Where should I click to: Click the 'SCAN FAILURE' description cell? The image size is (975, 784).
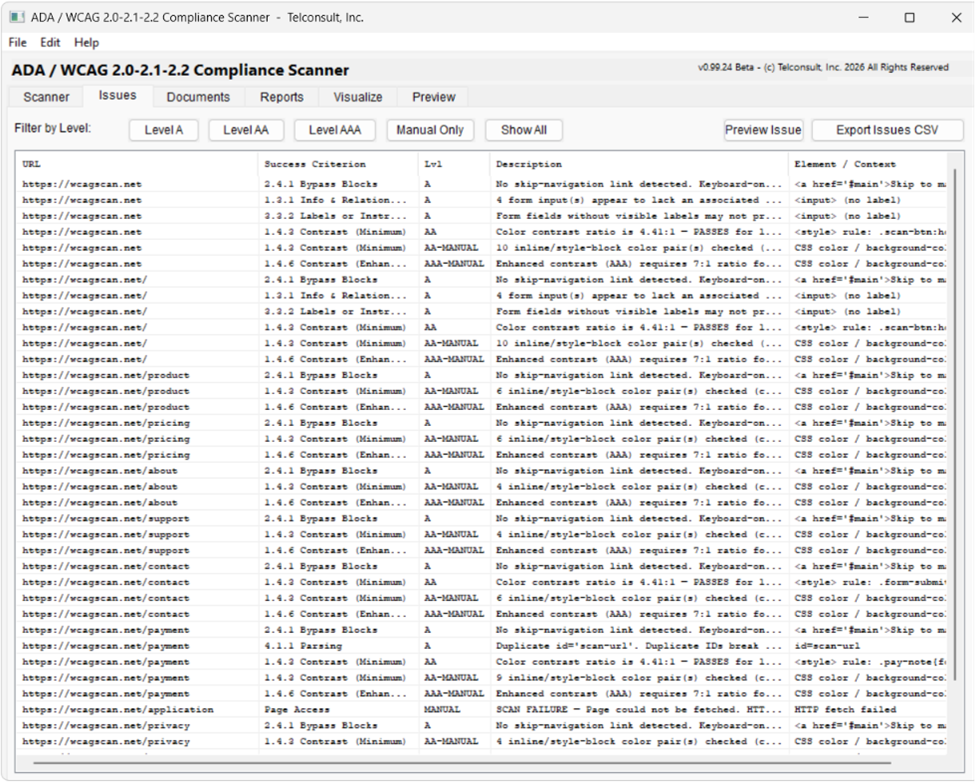pyautogui.click(x=639, y=709)
